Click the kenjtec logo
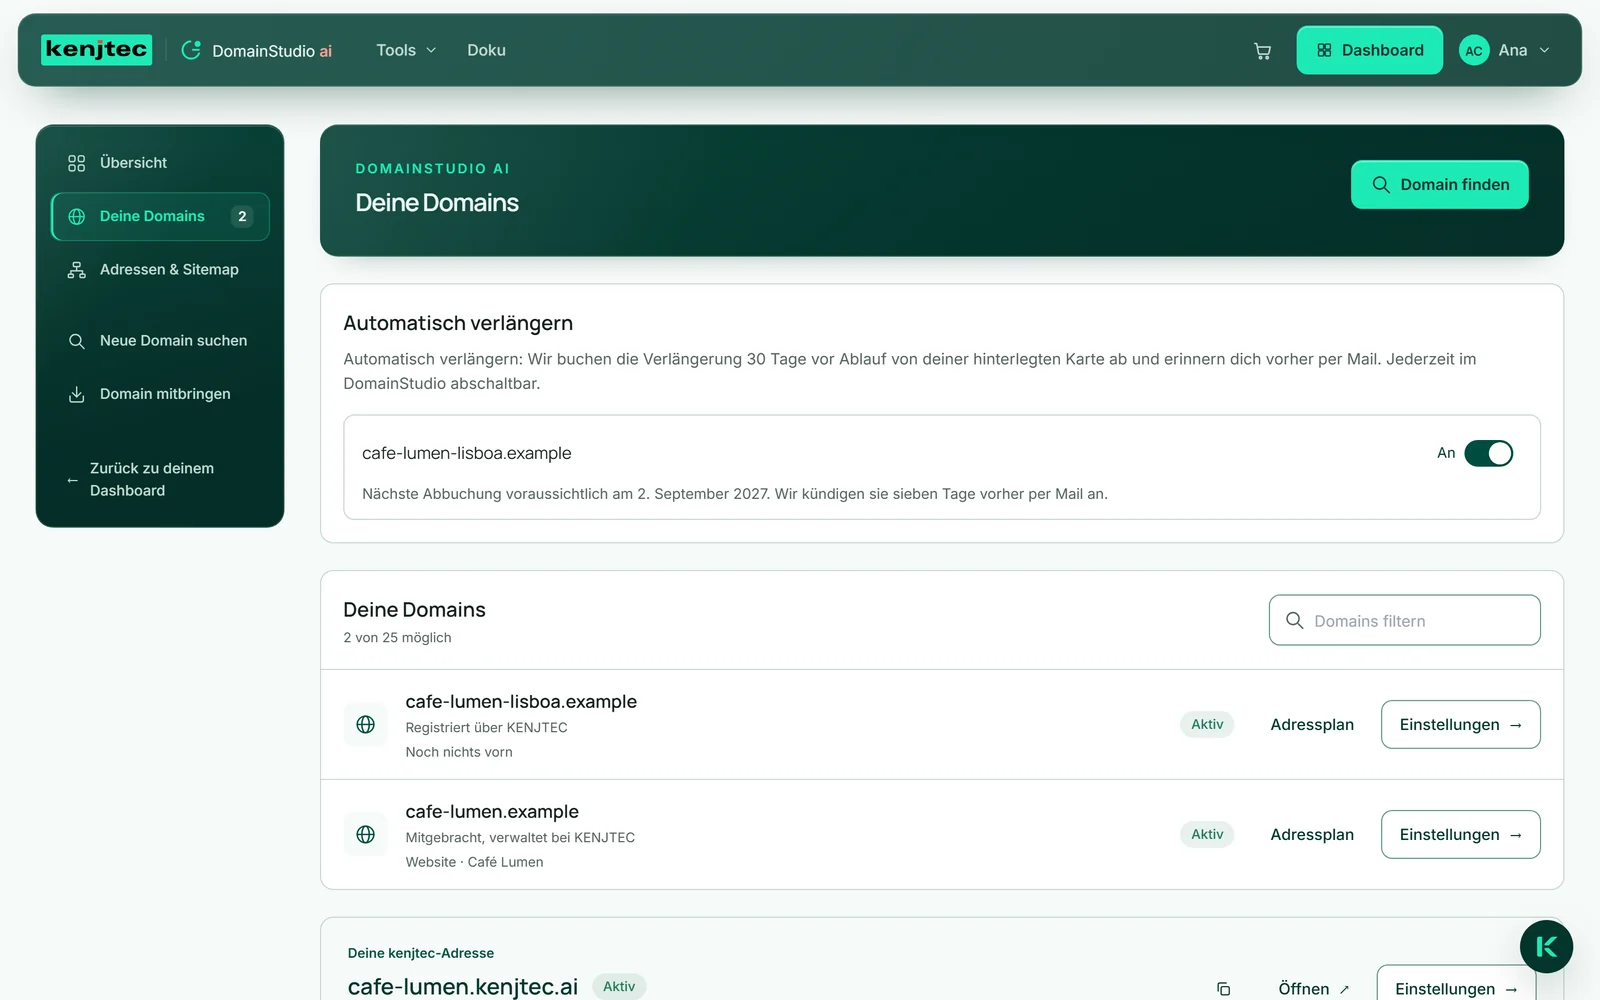Viewport: 1600px width, 1000px height. tap(96, 50)
